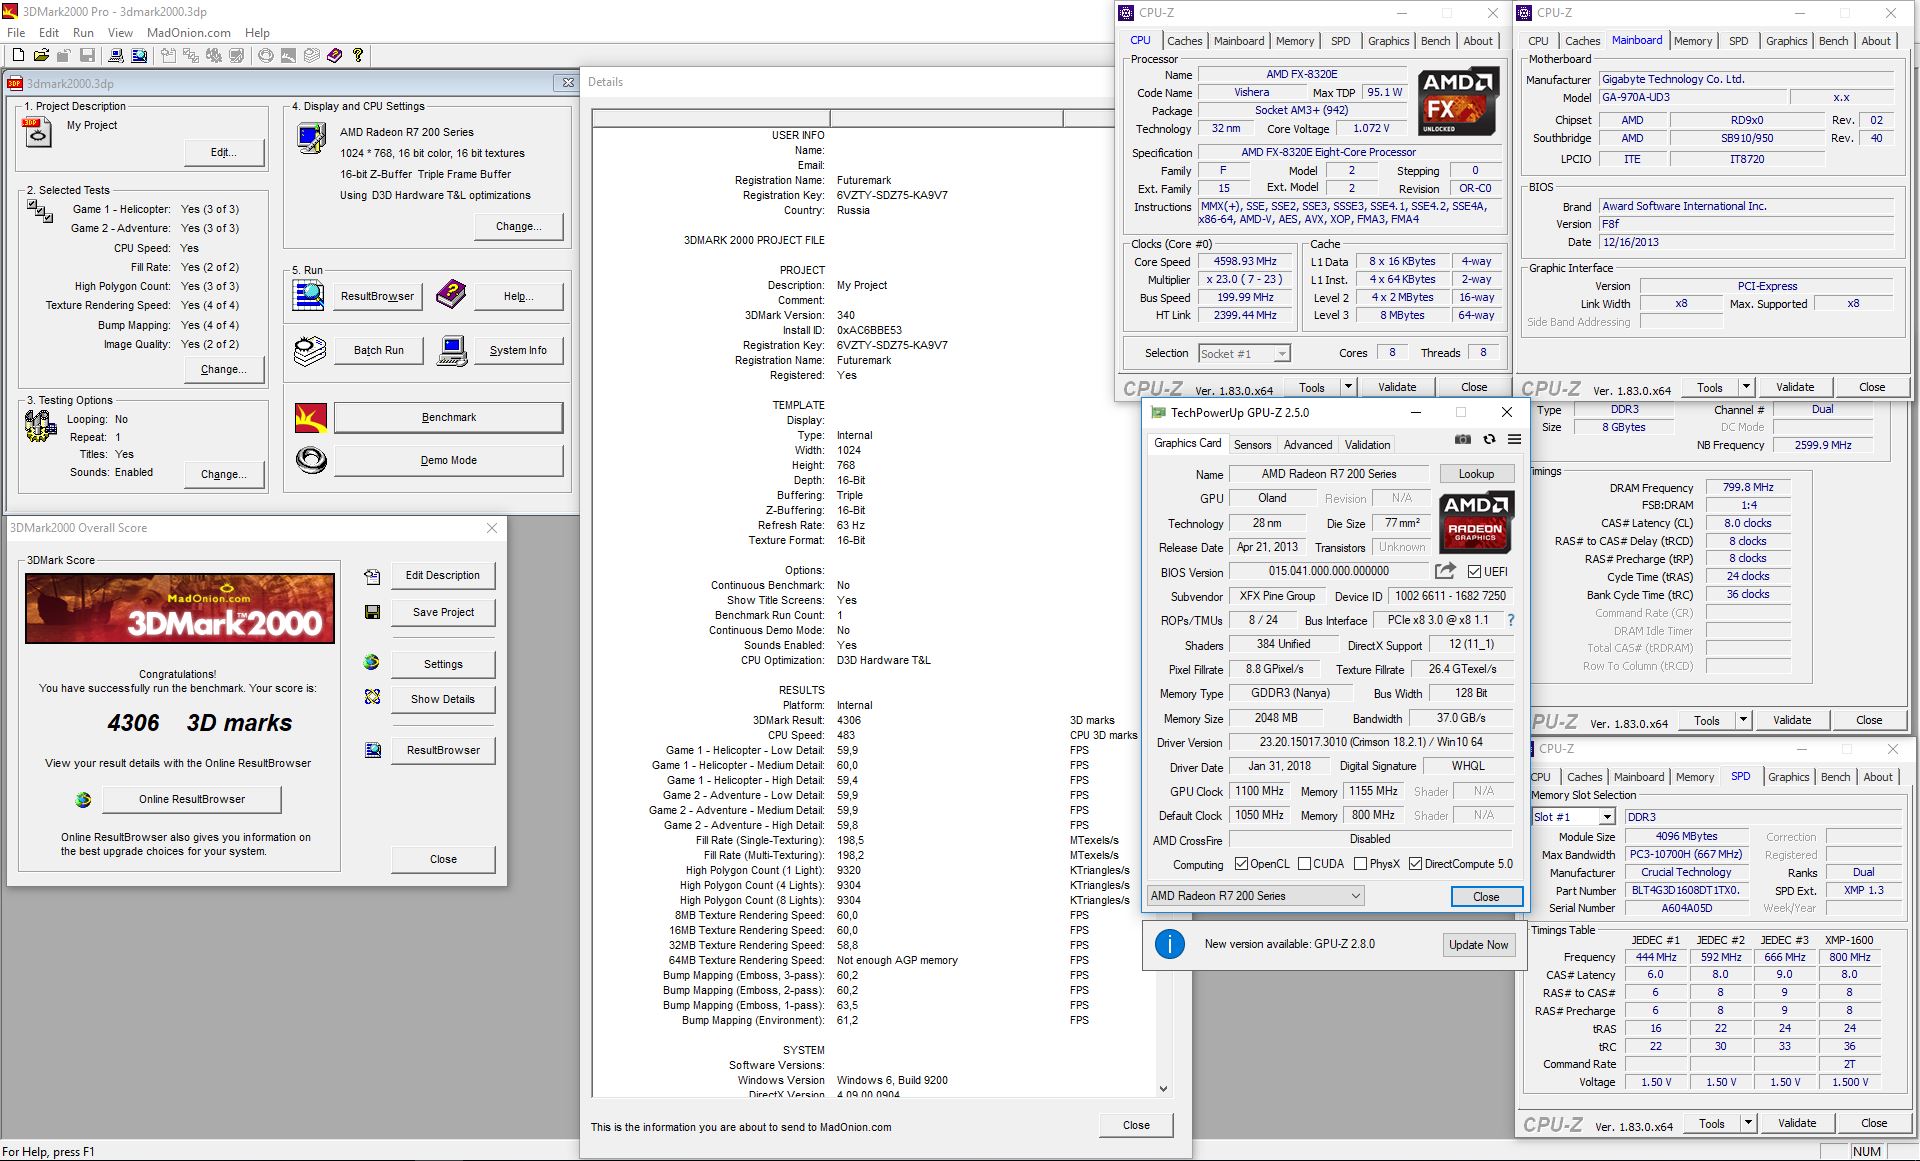Image resolution: width=1920 pixels, height=1161 pixels.
Task: Click the Batch Run papers icon in Run panel
Action: click(309, 351)
